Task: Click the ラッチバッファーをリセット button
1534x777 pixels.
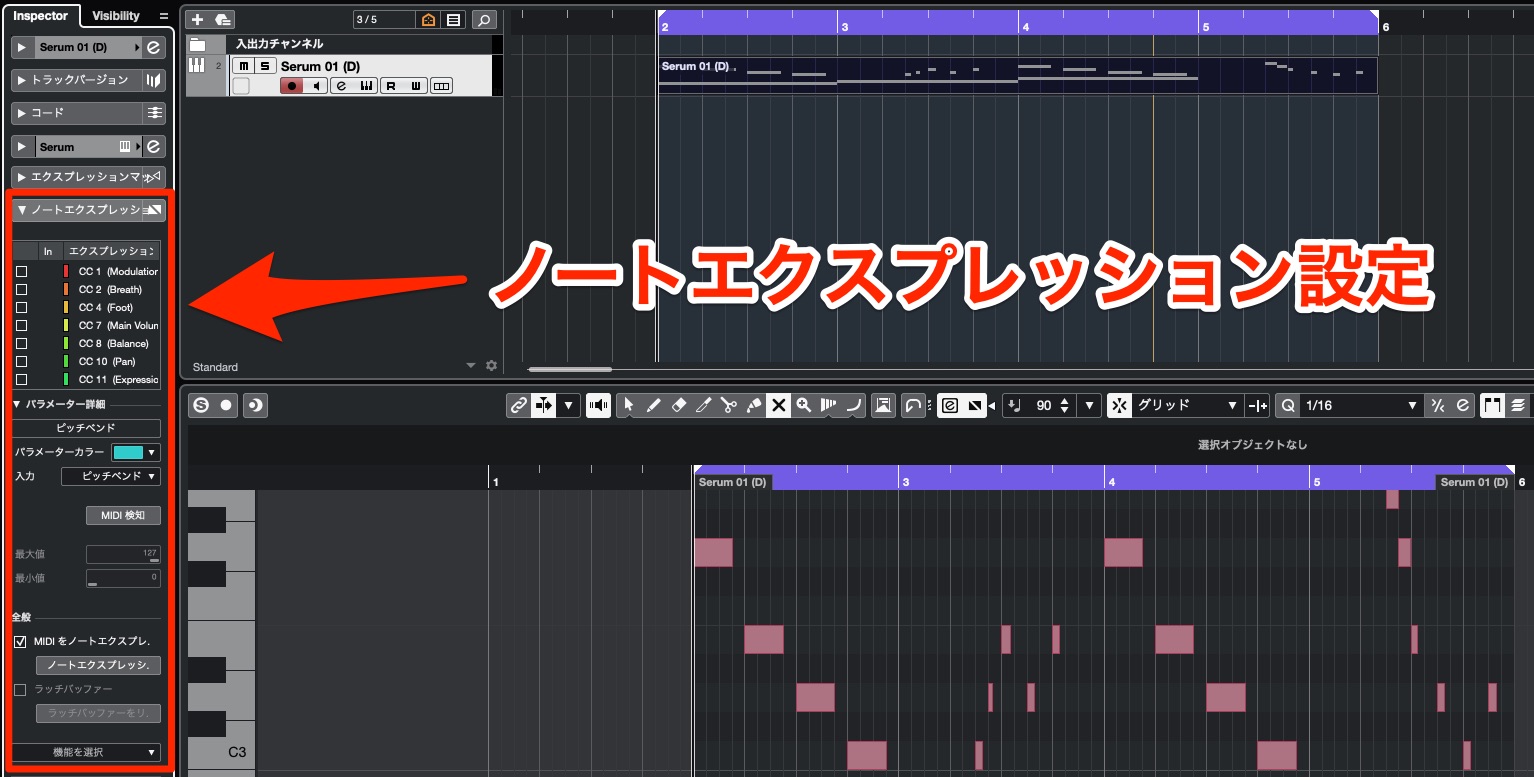Action: click(x=98, y=713)
